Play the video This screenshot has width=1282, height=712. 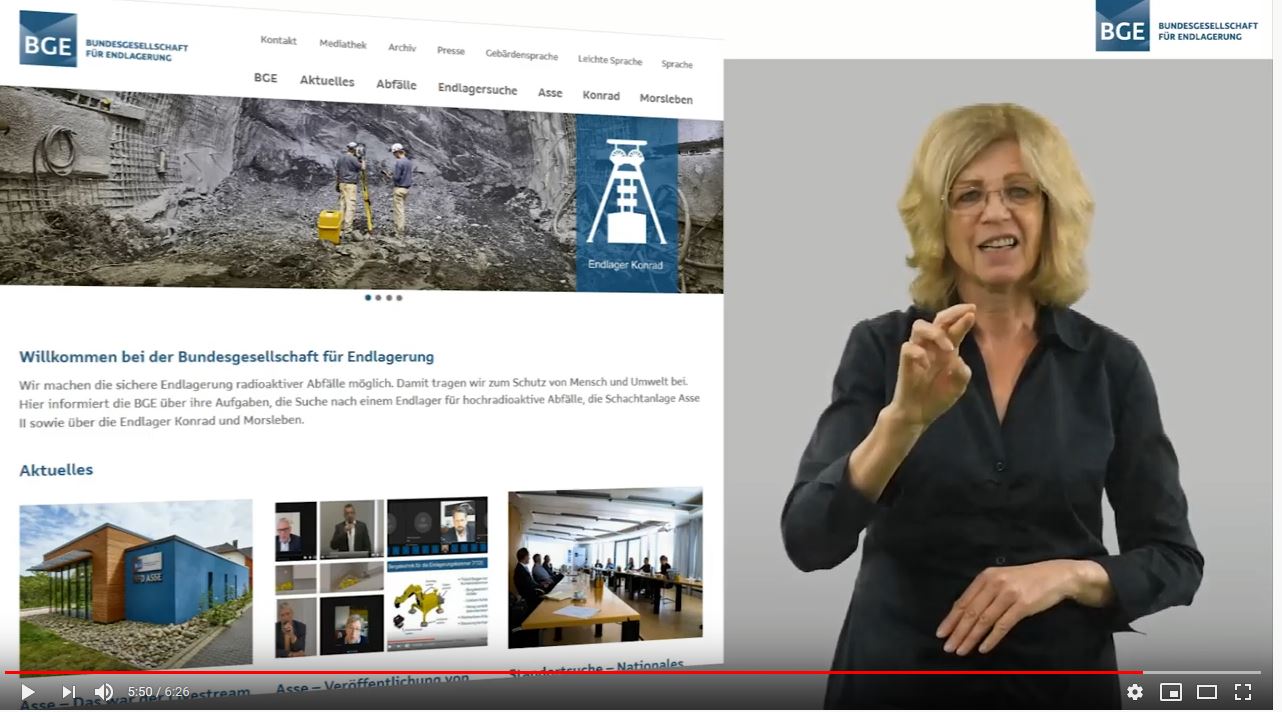click(x=28, y=692)
